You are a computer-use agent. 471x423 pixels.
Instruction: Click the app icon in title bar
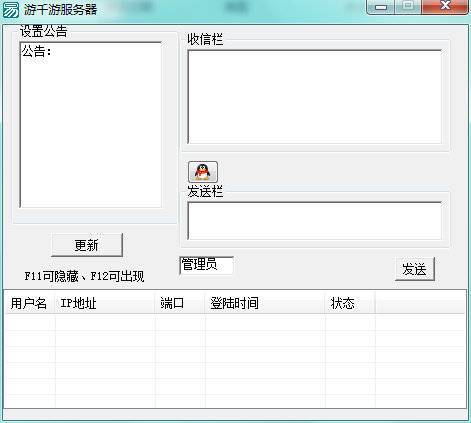pyautogui.click(x=11, y=10)
